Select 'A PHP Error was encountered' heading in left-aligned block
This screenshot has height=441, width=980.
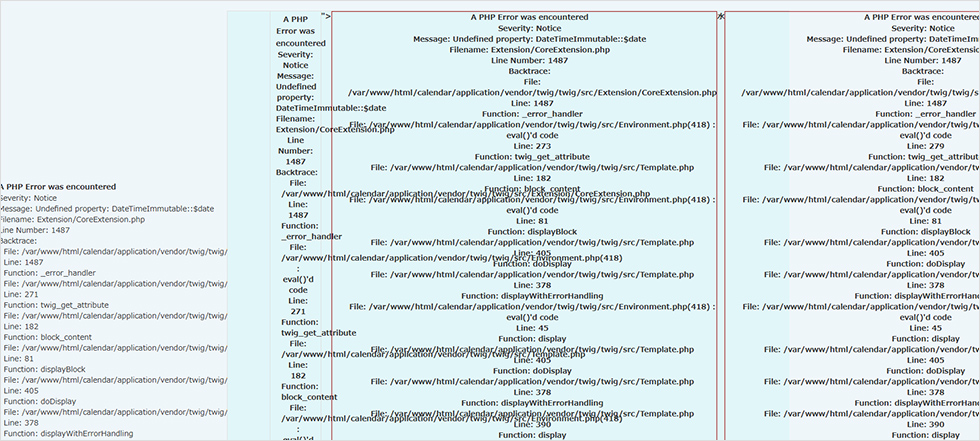click(58, 187)
